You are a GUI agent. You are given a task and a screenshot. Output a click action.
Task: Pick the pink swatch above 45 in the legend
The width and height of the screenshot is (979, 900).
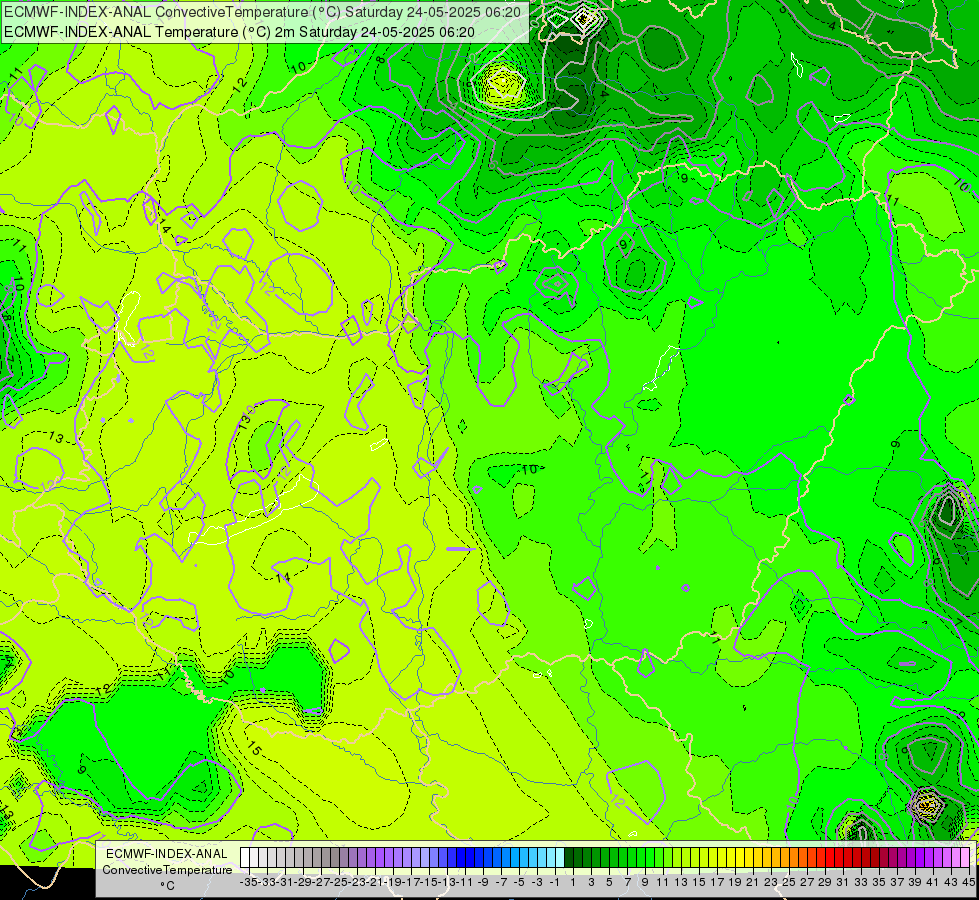click(965, 857)
